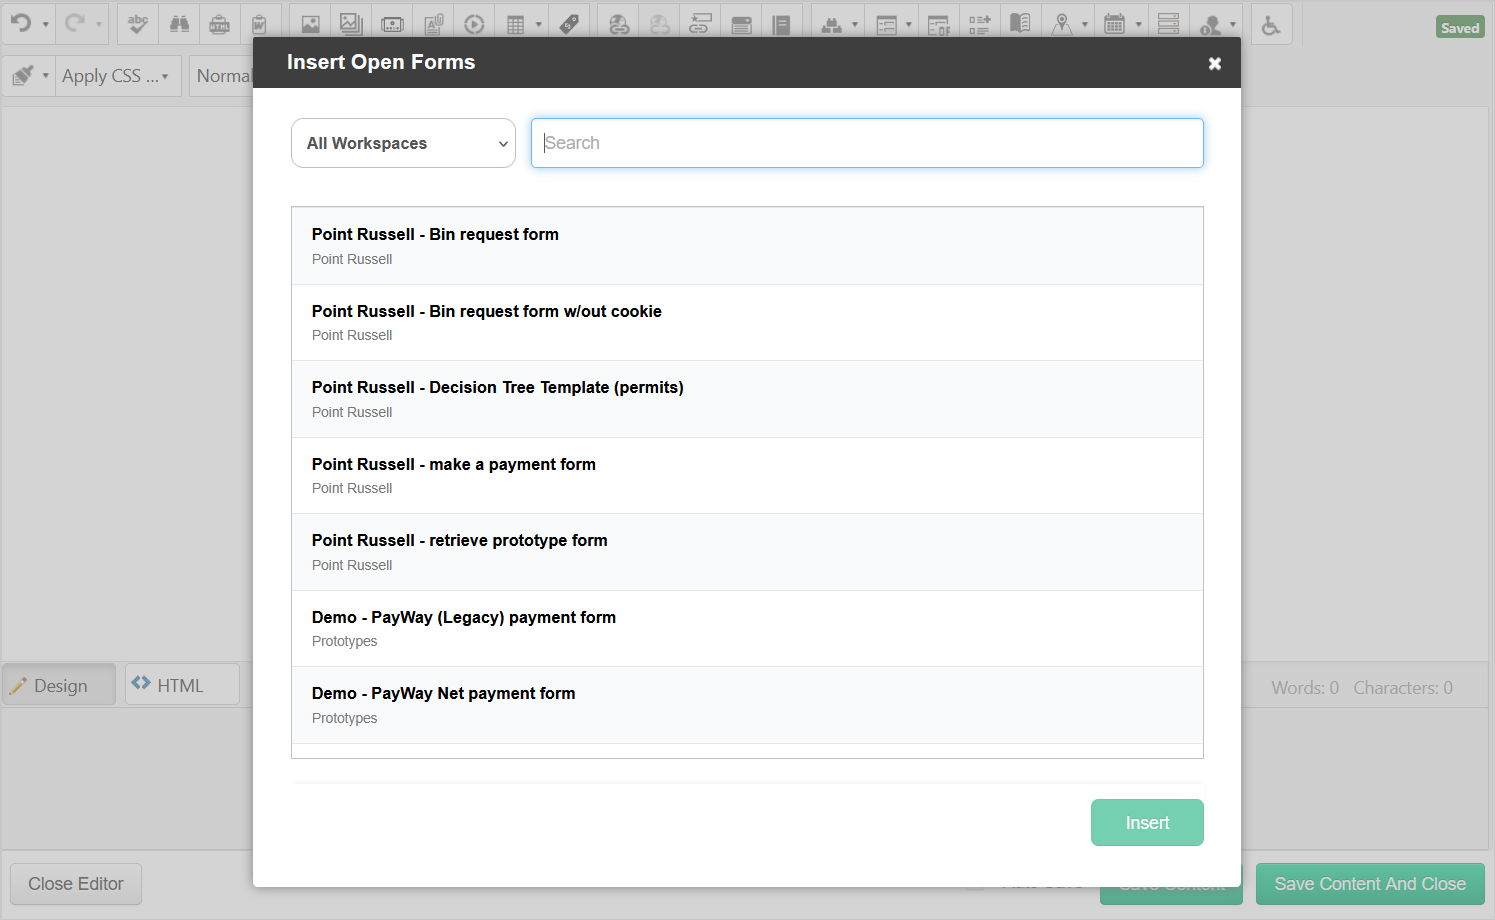Click the book directory icon

[1021, 22]
